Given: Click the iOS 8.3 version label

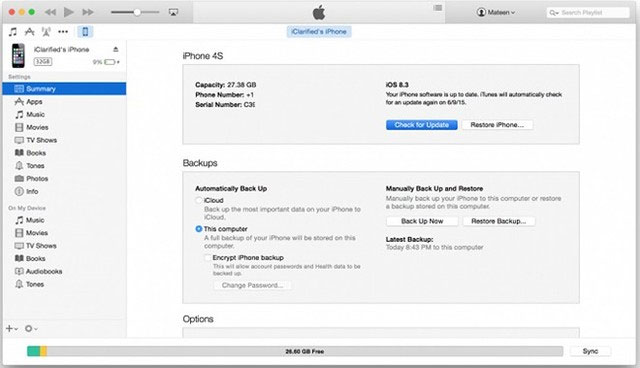Looking at the screenshot, I should click(x=397, y=85).
